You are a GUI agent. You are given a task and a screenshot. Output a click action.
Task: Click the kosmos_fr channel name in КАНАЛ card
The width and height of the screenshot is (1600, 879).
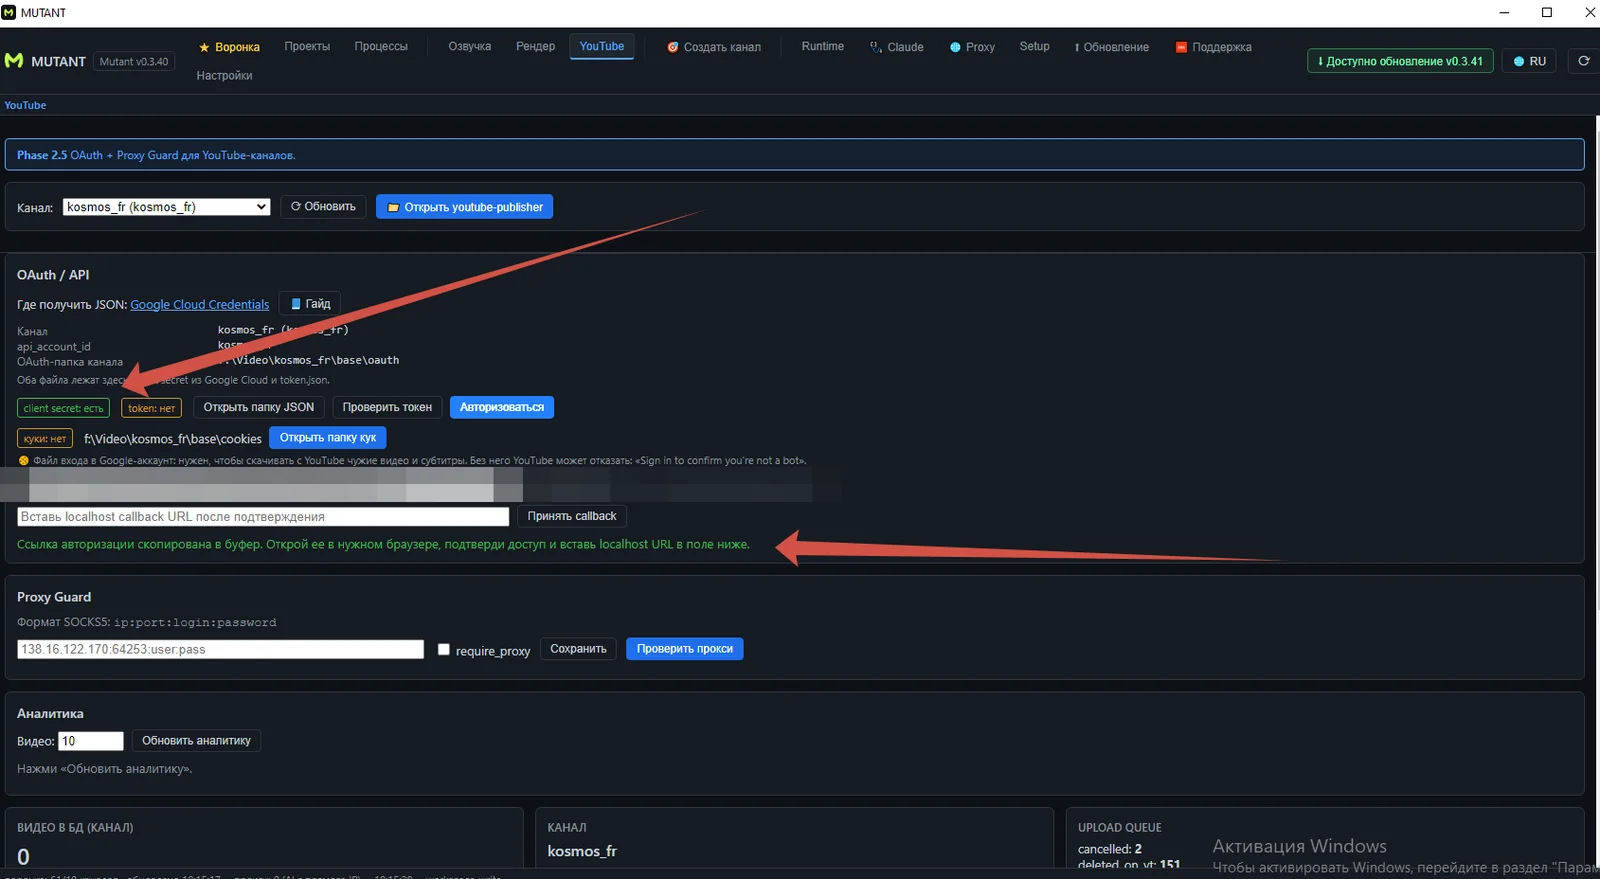(x=582, y=851)
